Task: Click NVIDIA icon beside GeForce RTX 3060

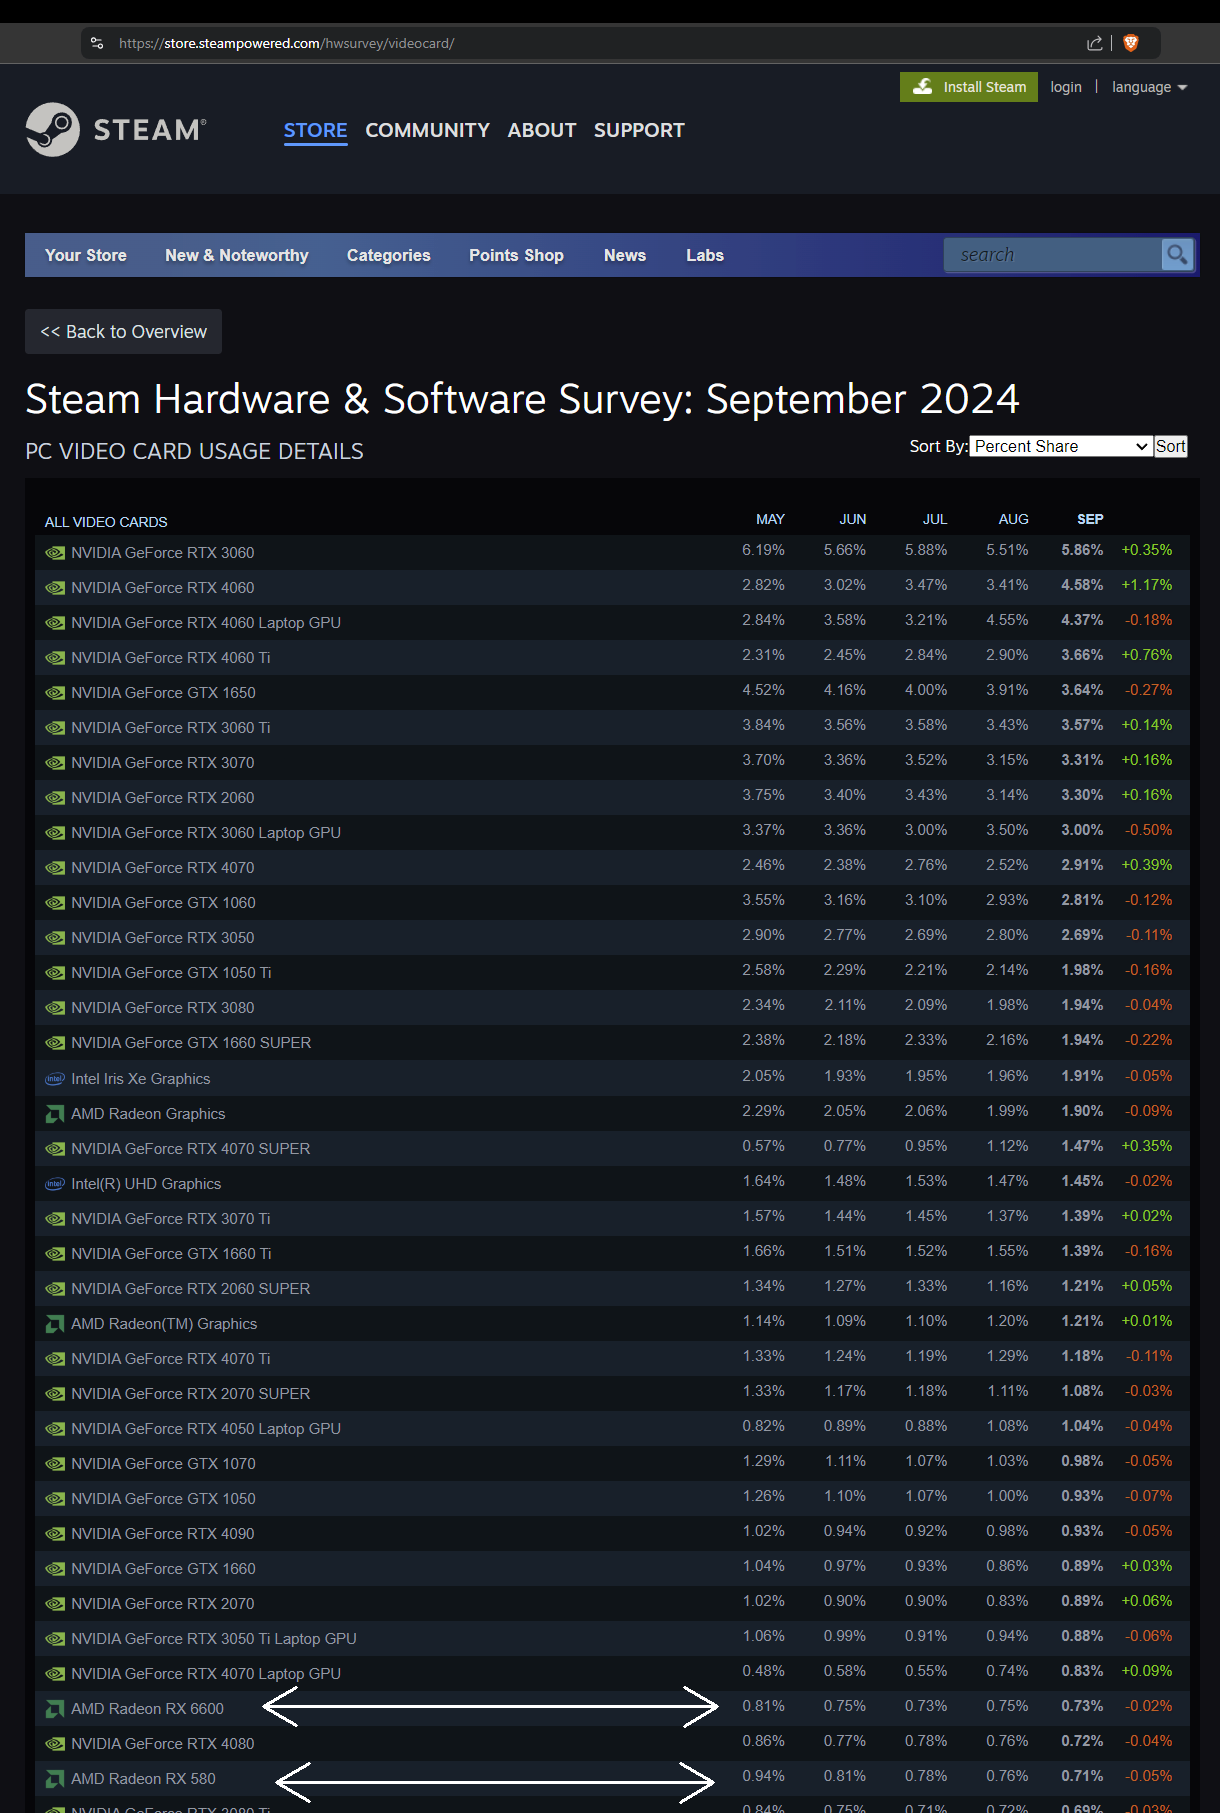Action: pos(55,553)
